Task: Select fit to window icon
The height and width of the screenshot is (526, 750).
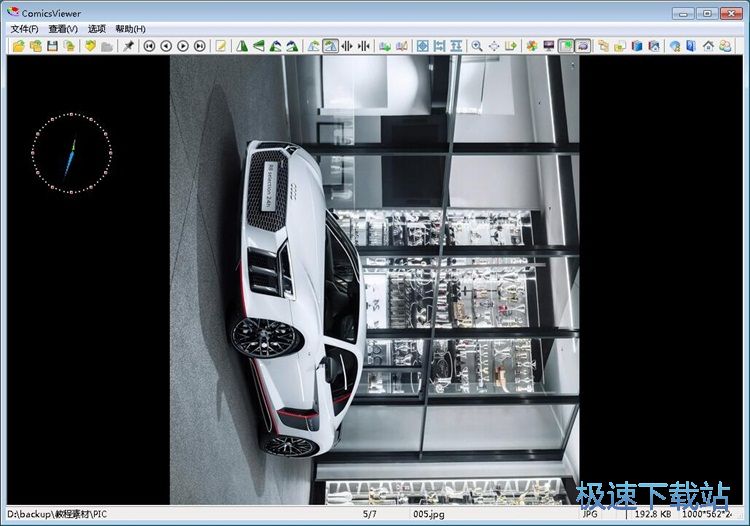Action: click(x=422, y=46)
